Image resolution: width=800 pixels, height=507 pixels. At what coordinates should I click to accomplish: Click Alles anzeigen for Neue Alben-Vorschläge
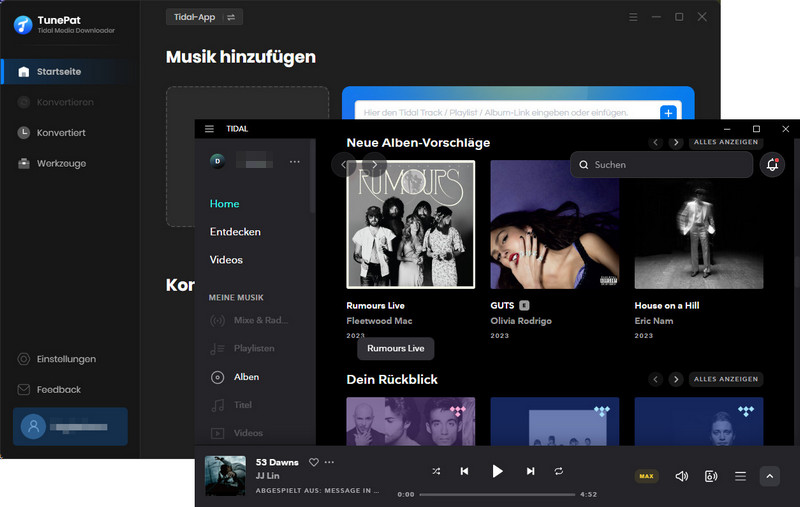(726, 142)
